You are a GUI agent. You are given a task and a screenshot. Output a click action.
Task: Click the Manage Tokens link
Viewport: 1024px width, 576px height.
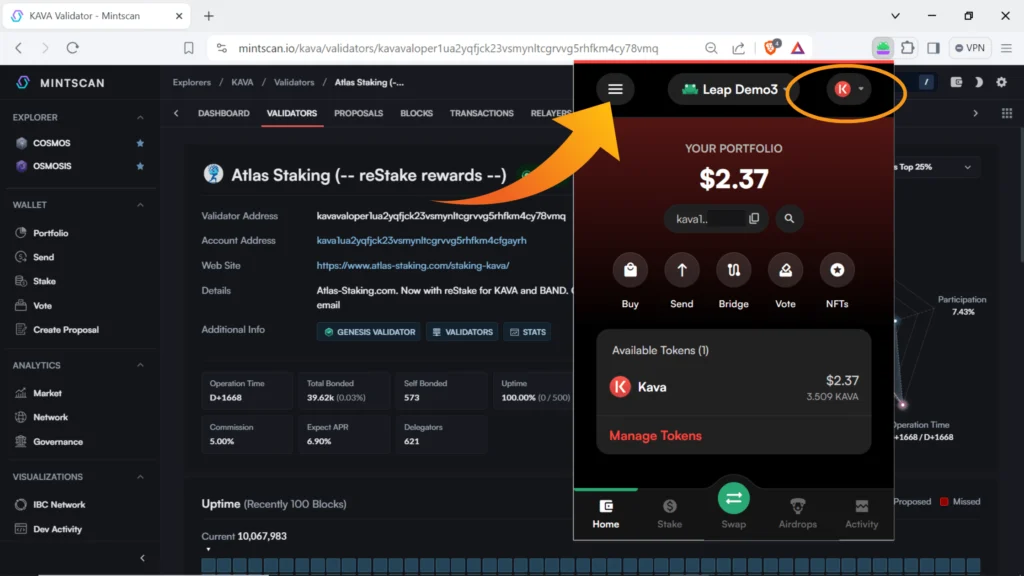655,436
